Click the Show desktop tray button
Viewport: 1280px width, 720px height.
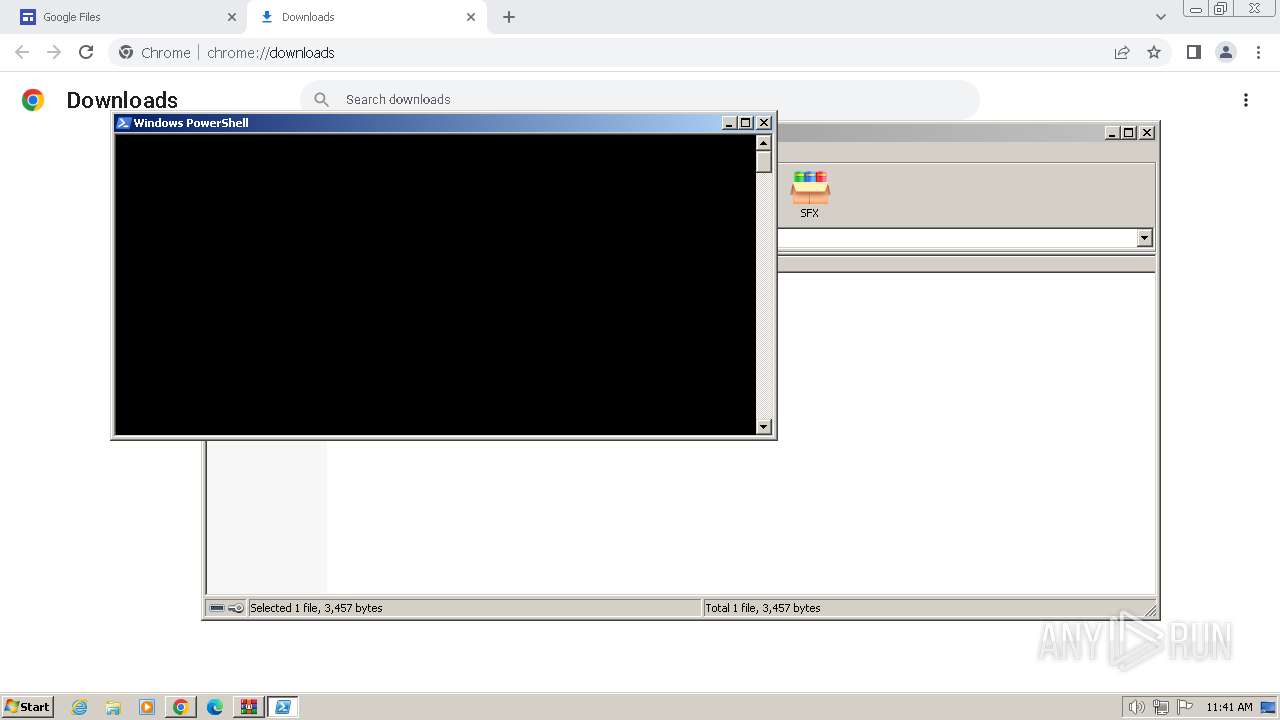(x=1269, y=707)
